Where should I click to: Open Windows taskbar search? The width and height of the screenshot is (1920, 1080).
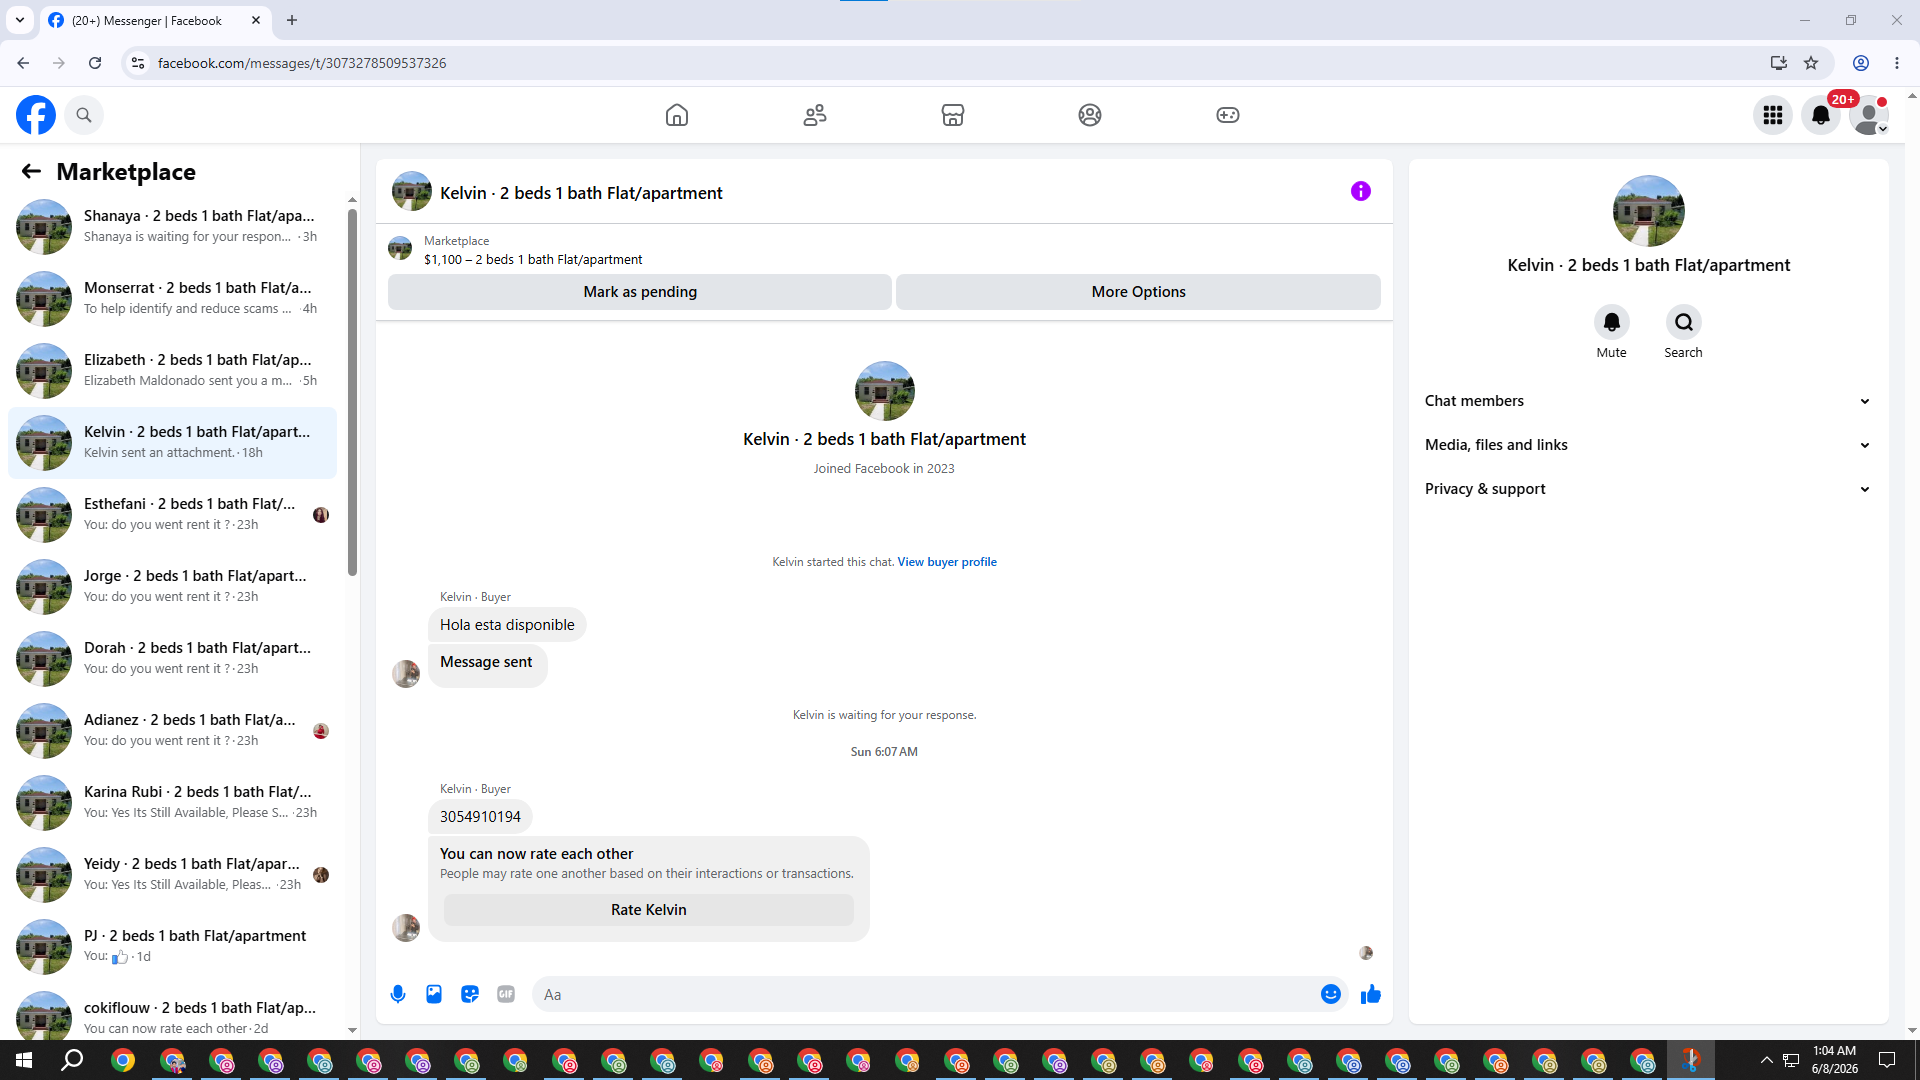pyautogui.click(x=72, y=1060)
